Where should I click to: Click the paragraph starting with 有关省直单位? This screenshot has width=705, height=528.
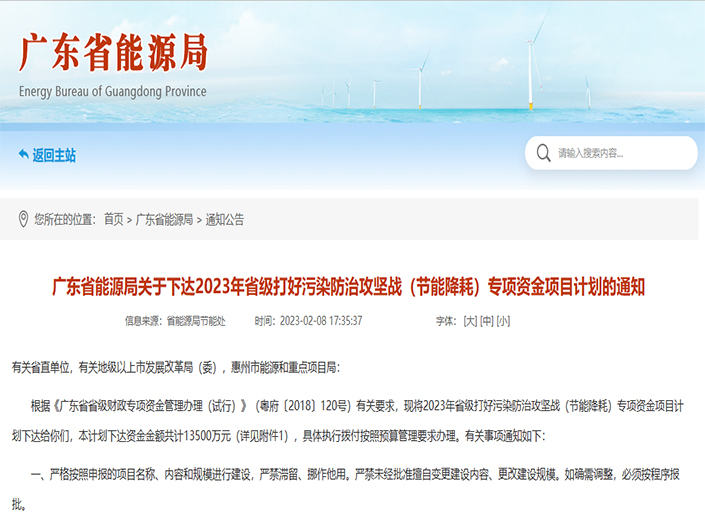(175, 368)
